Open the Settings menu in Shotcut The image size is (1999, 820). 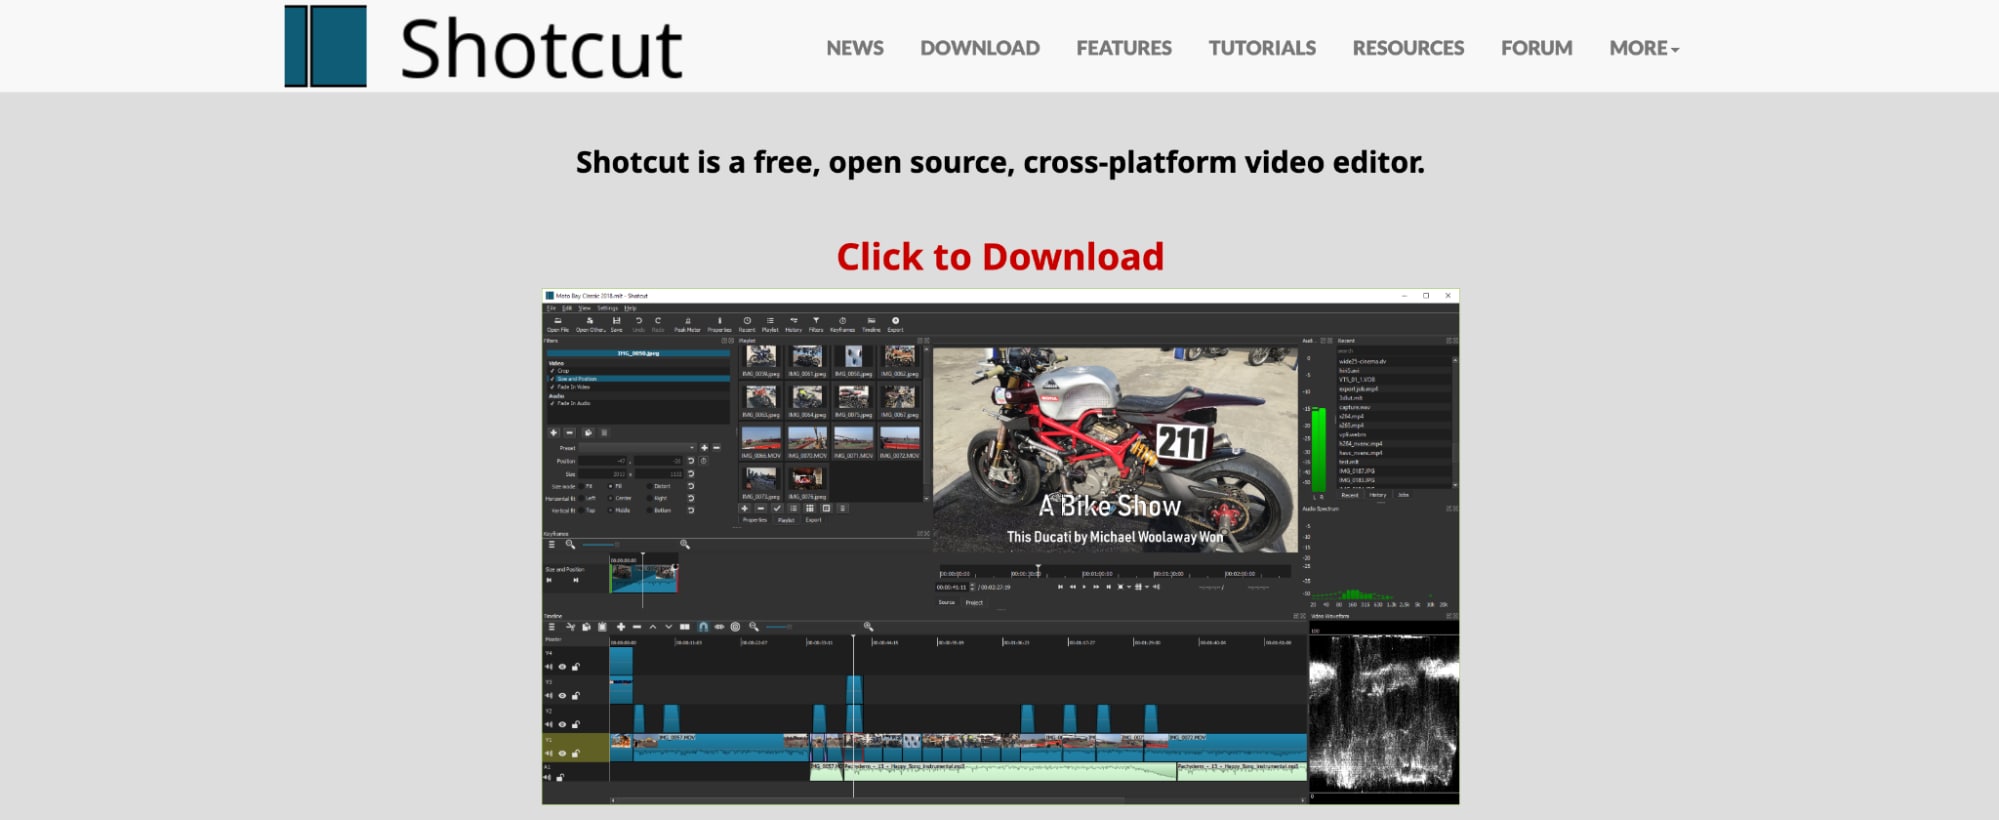(x=608, y=308)
